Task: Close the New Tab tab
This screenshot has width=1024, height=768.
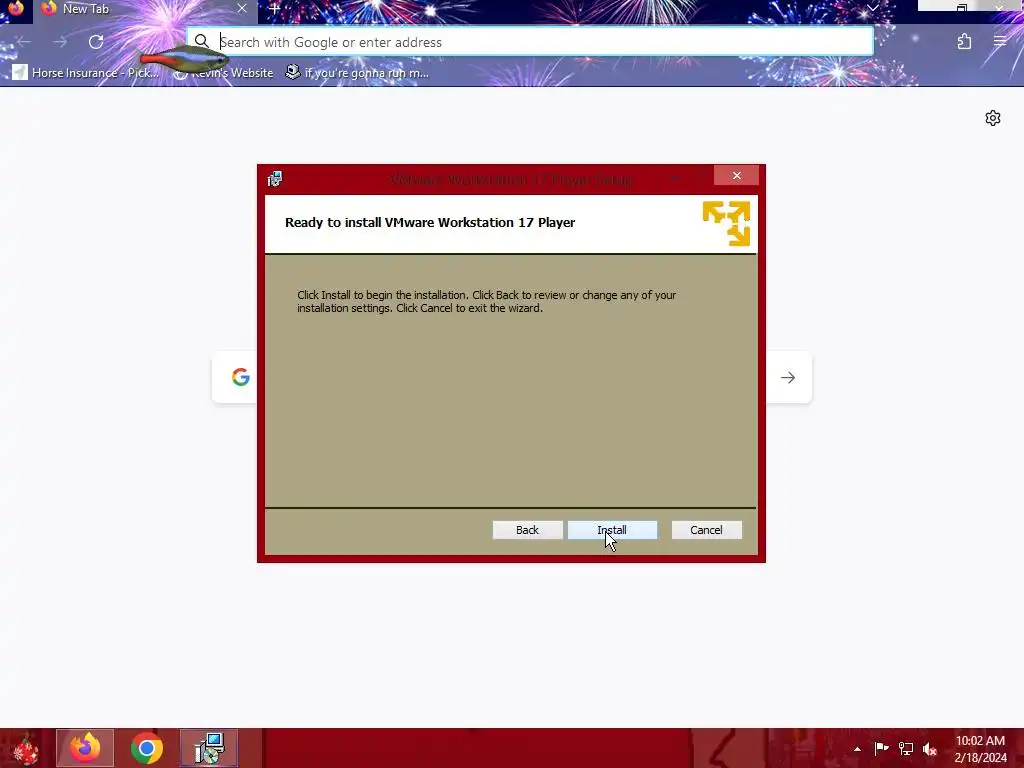Action: pos(242,8)
